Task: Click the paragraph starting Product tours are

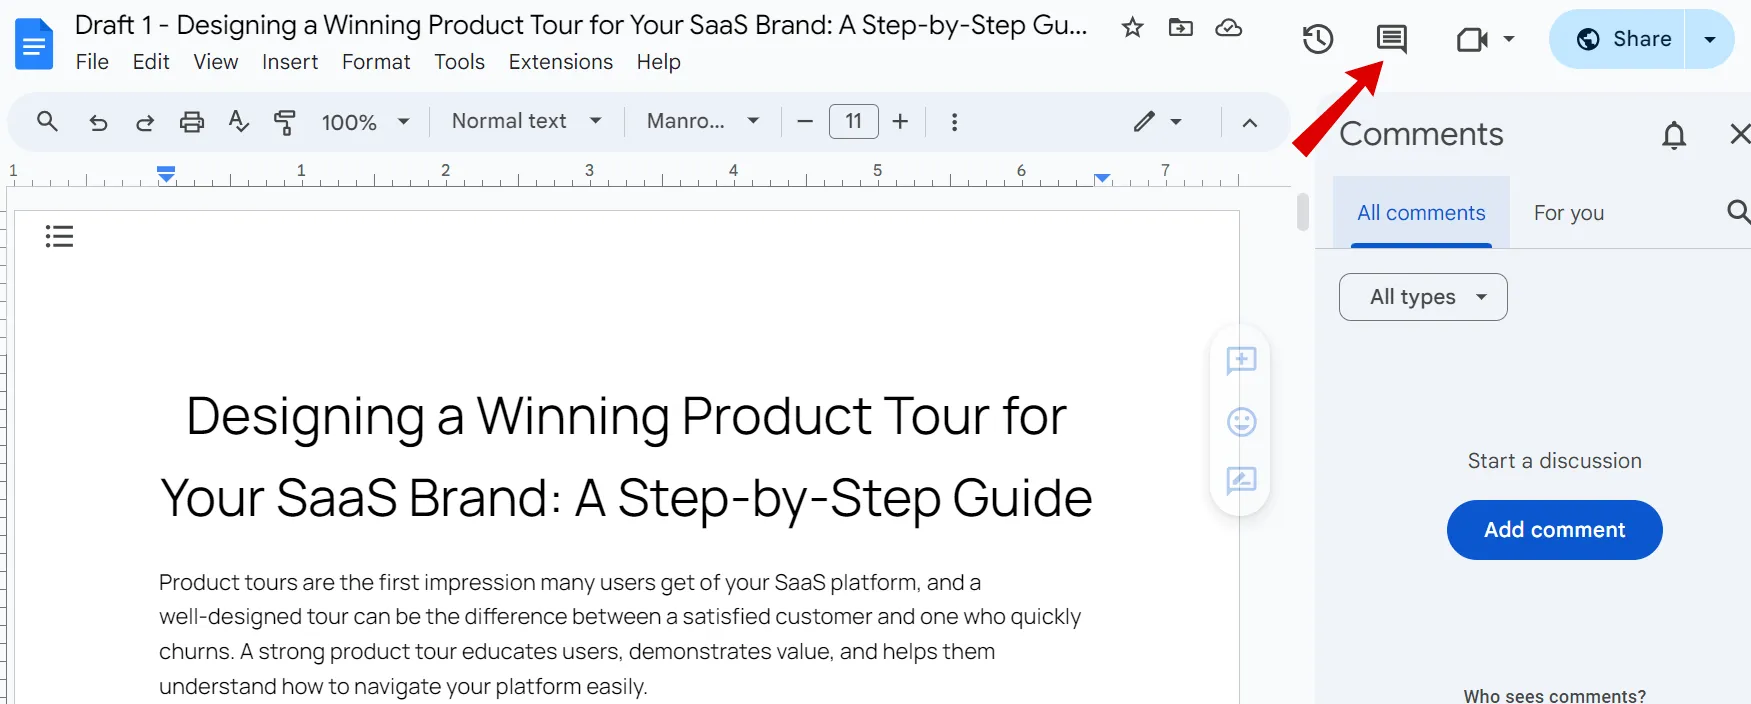Action: click(620, 634)
